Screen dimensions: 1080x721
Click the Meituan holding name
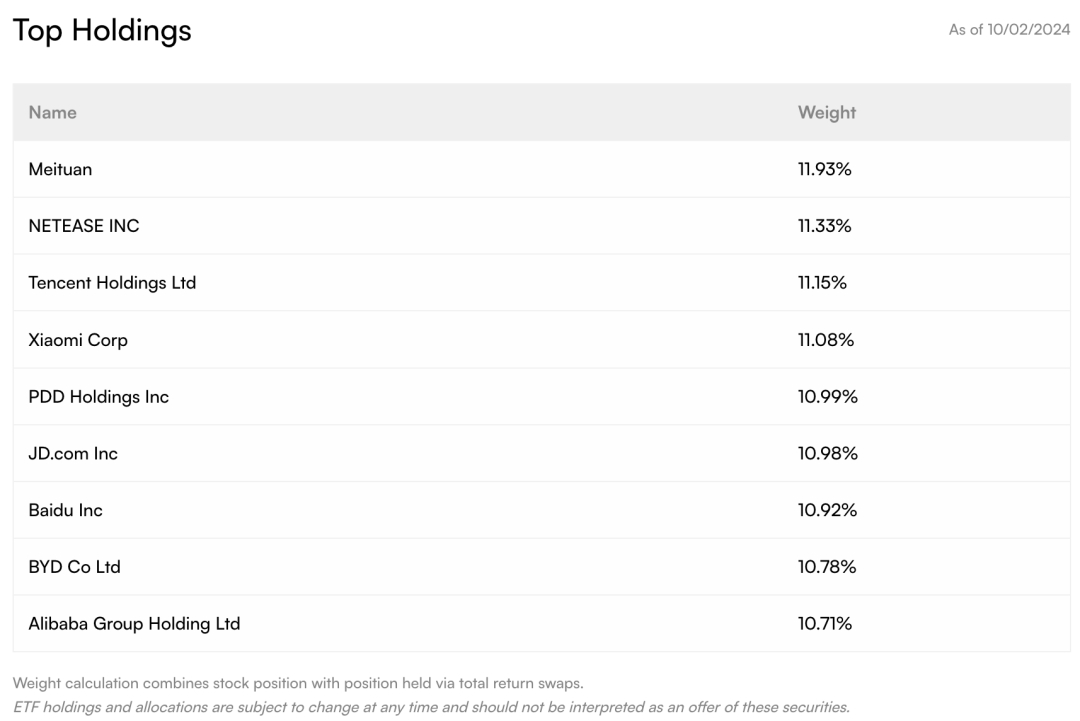click(60, 169)
